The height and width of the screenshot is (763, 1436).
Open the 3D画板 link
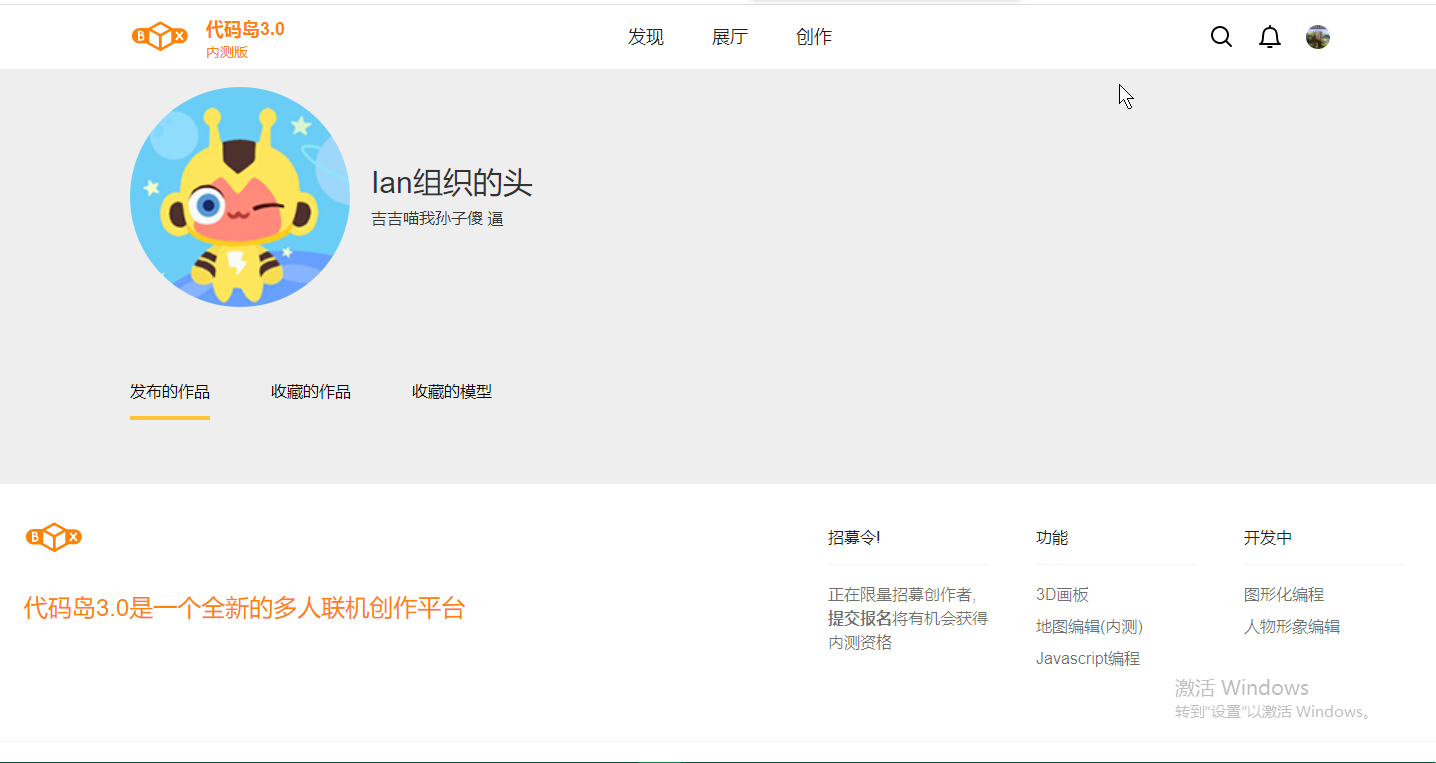coord(1062,594)
